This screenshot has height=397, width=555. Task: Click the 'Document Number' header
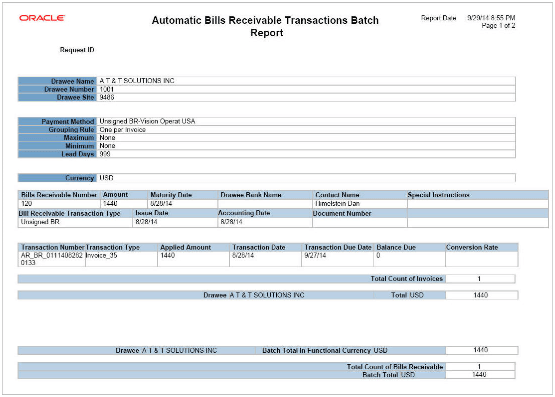(342, 213)
